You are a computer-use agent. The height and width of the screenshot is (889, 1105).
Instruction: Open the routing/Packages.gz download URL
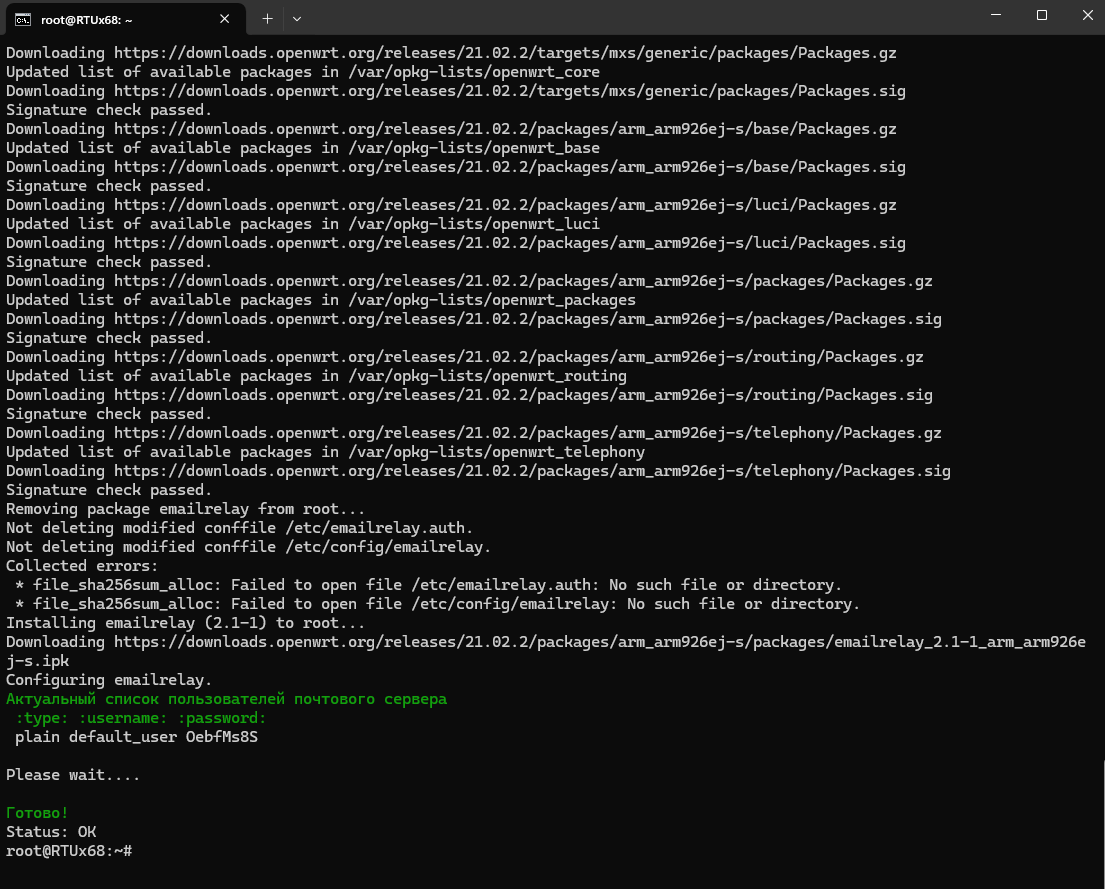(x=518, y=357)
